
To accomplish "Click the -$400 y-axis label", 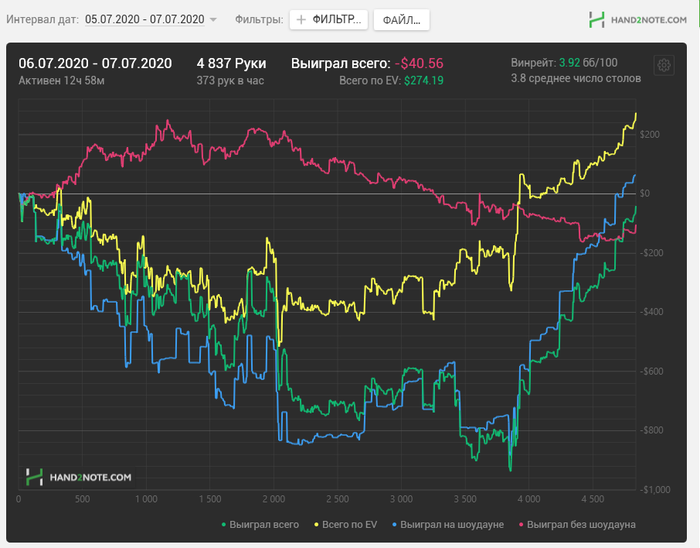I will click(x=650, y=312).
